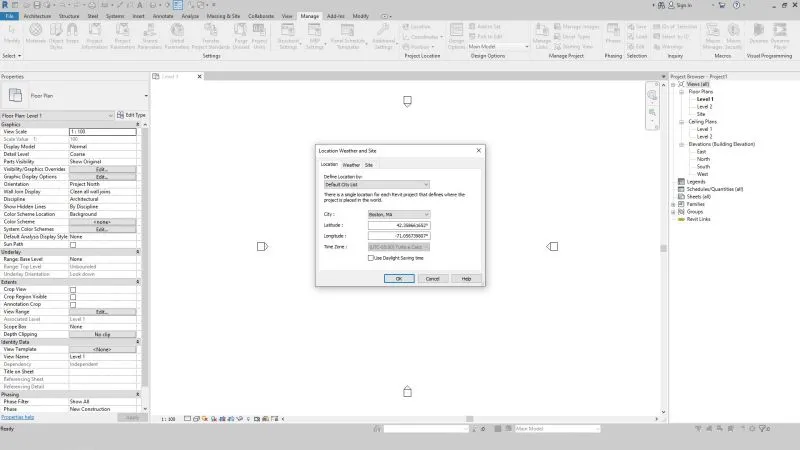Open Shared Parameters
Screen dimensions: 800x450
pos(150,36)
